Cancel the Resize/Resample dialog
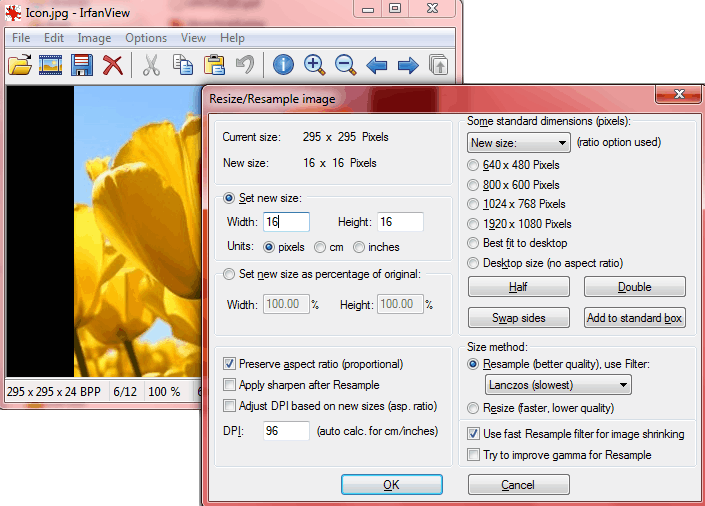 coord(518,484)
